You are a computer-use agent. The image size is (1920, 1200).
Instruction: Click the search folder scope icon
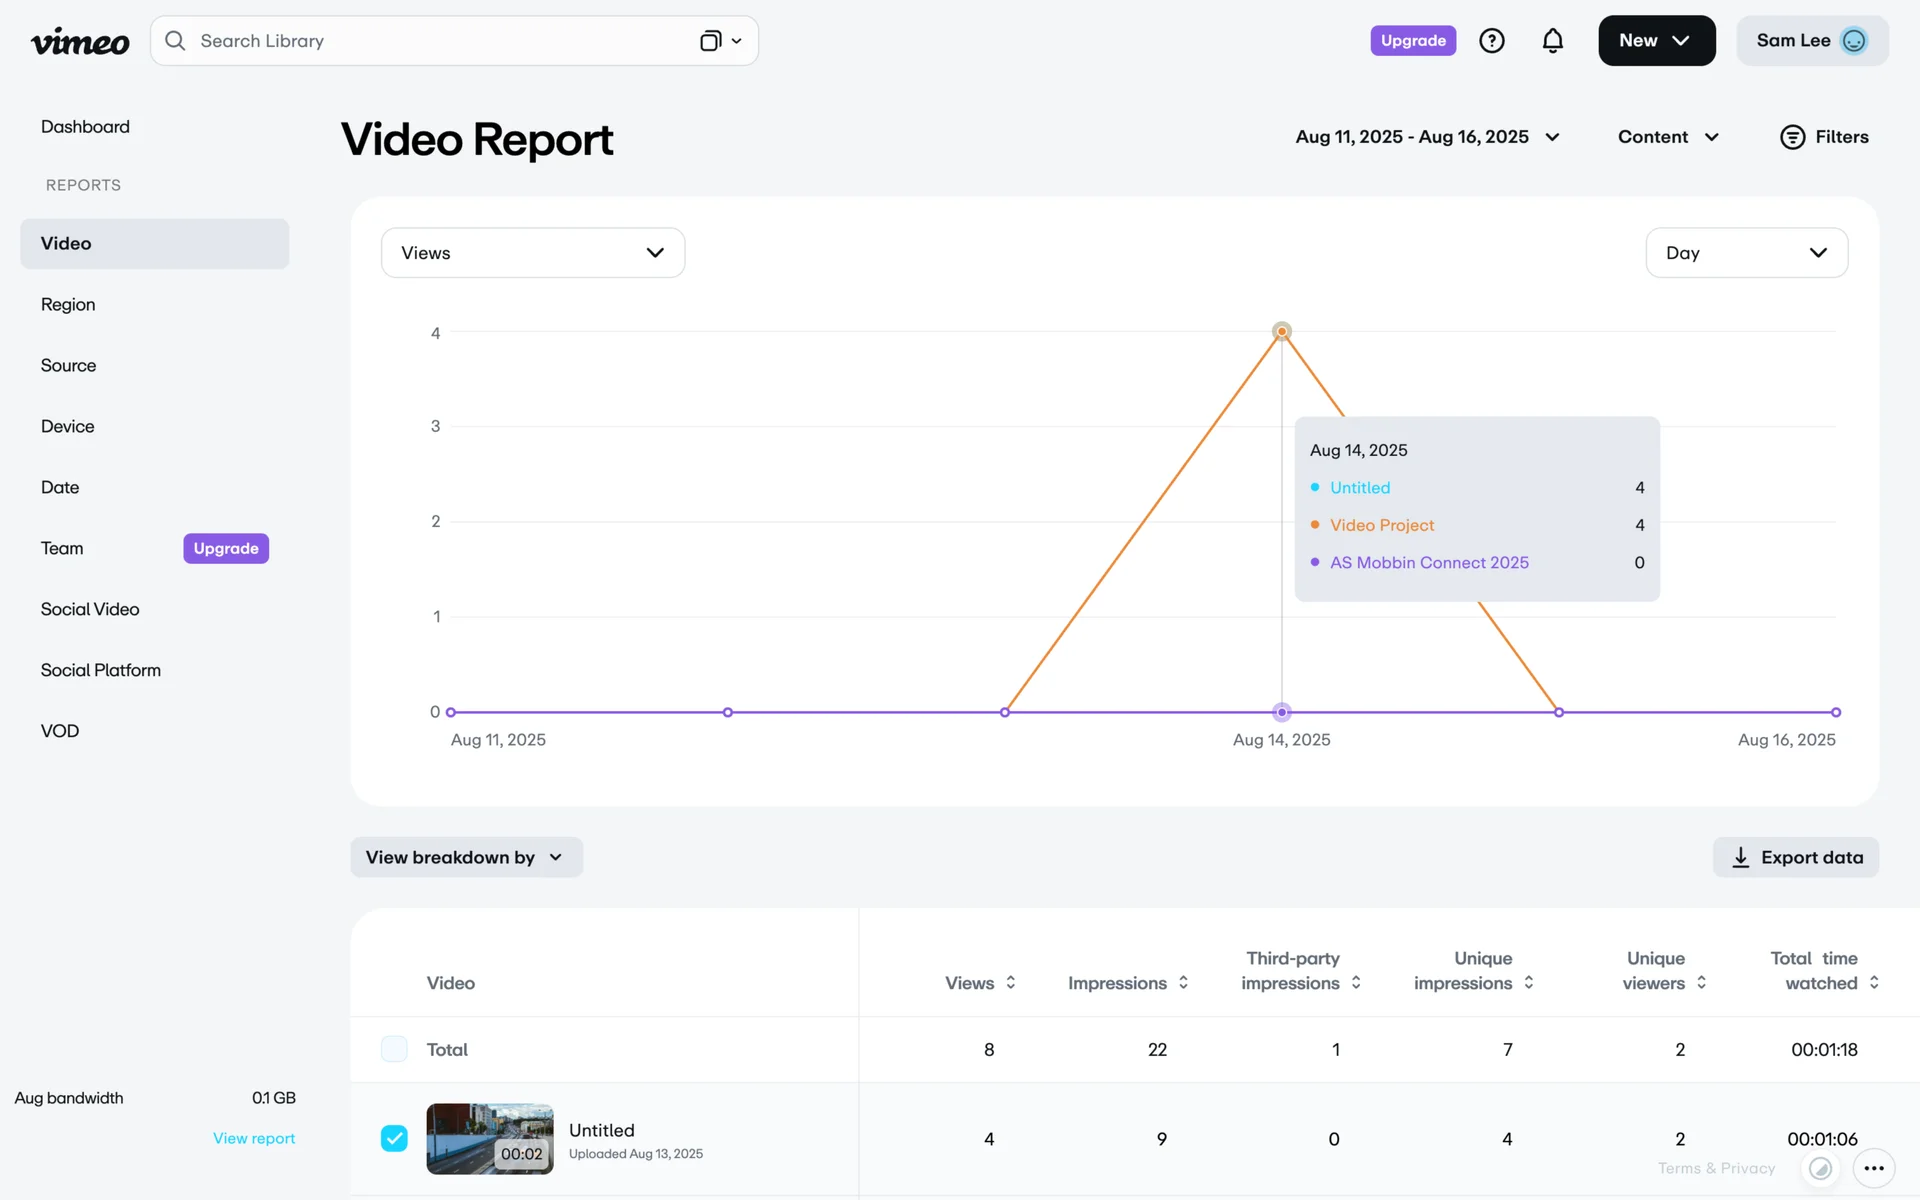(711, 41)
